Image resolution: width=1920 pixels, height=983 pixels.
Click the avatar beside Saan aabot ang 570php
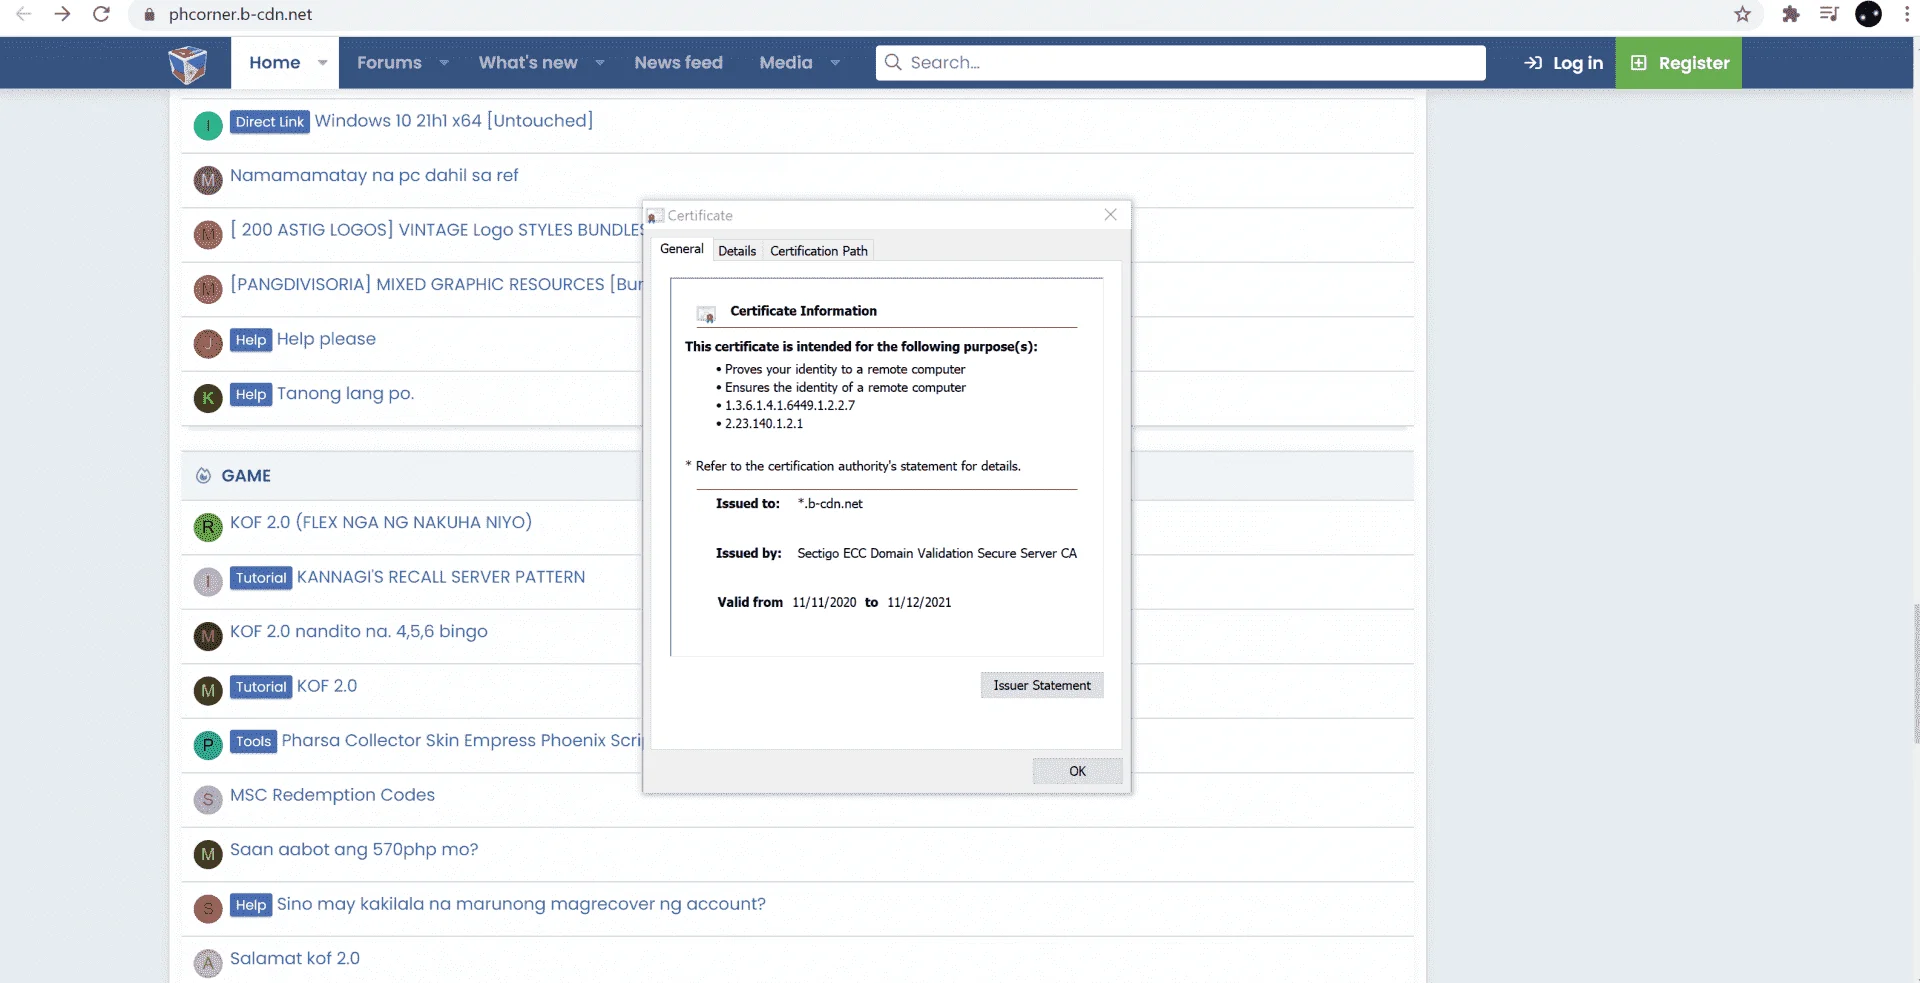[208, 854]
